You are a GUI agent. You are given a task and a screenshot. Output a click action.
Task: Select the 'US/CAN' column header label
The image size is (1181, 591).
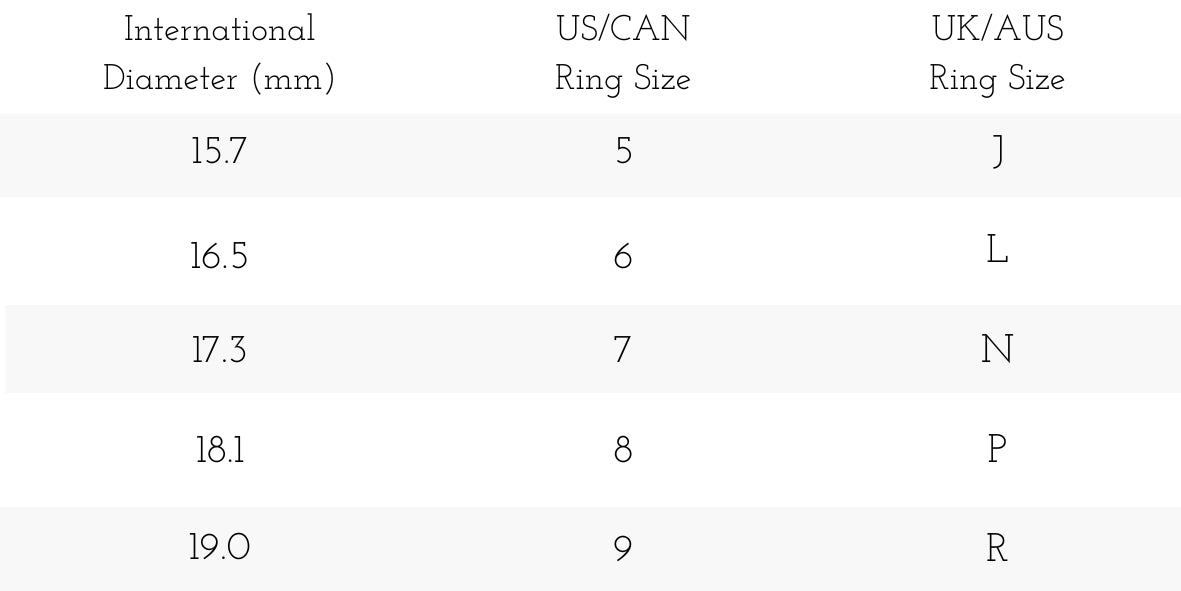click(x=622, y=30)
